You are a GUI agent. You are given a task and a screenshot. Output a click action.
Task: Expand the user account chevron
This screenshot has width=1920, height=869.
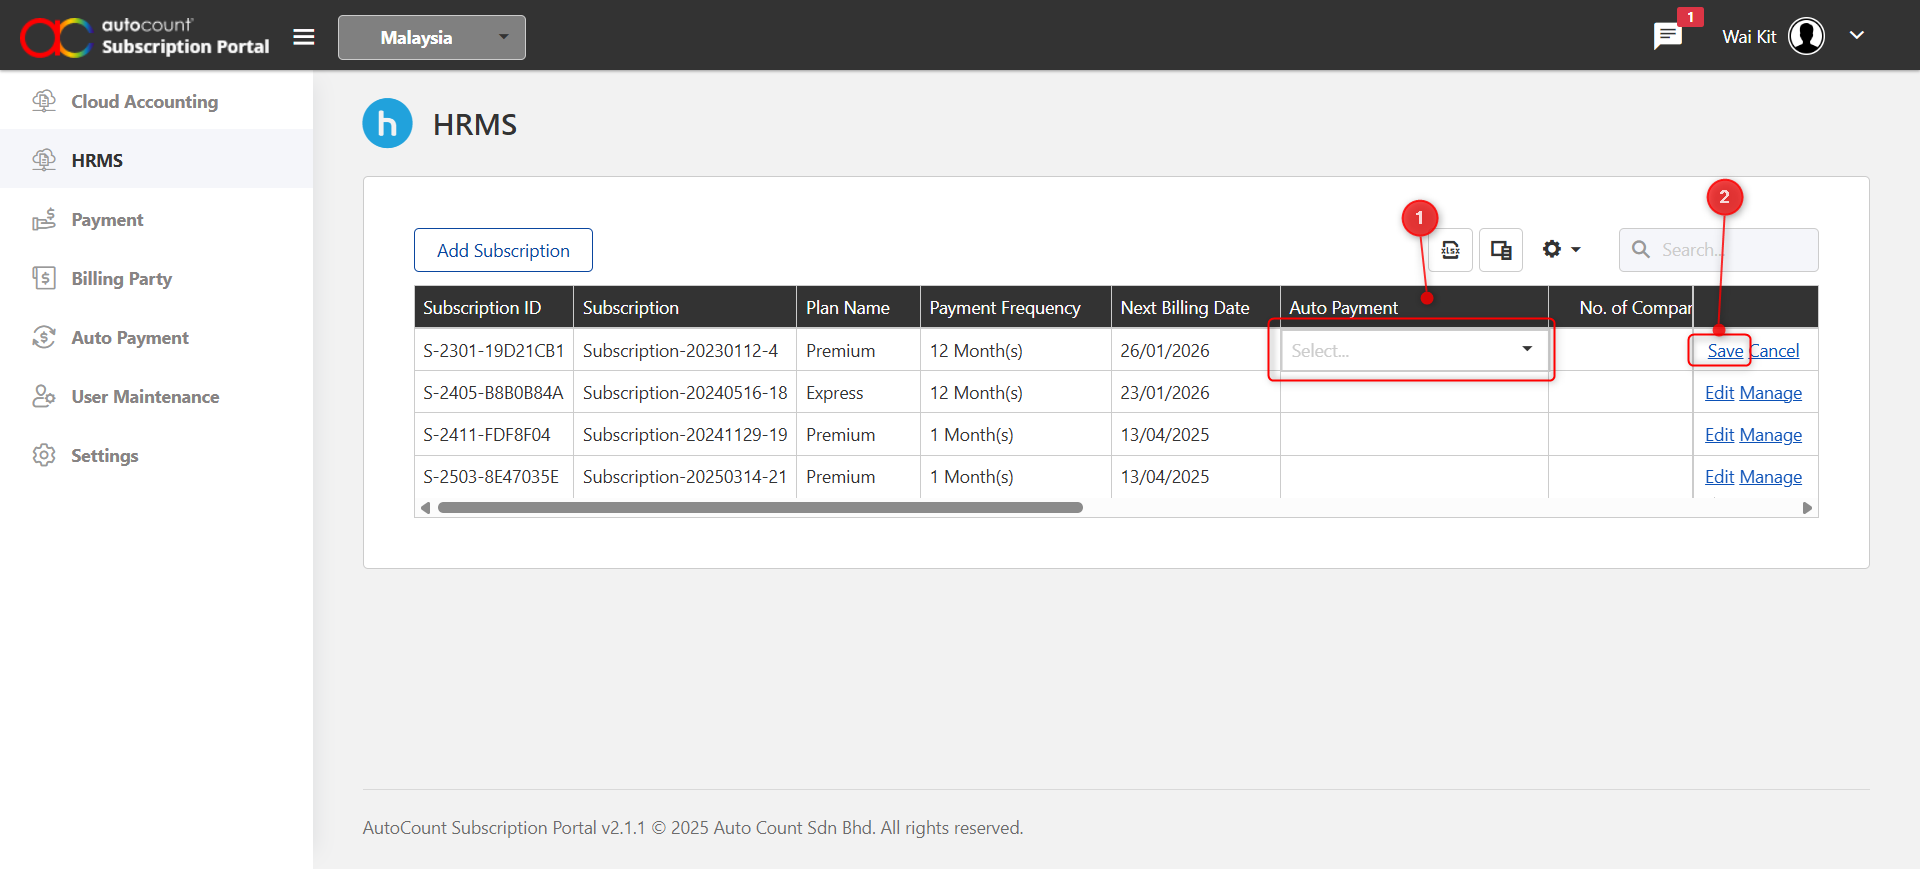coord(1857,35)
